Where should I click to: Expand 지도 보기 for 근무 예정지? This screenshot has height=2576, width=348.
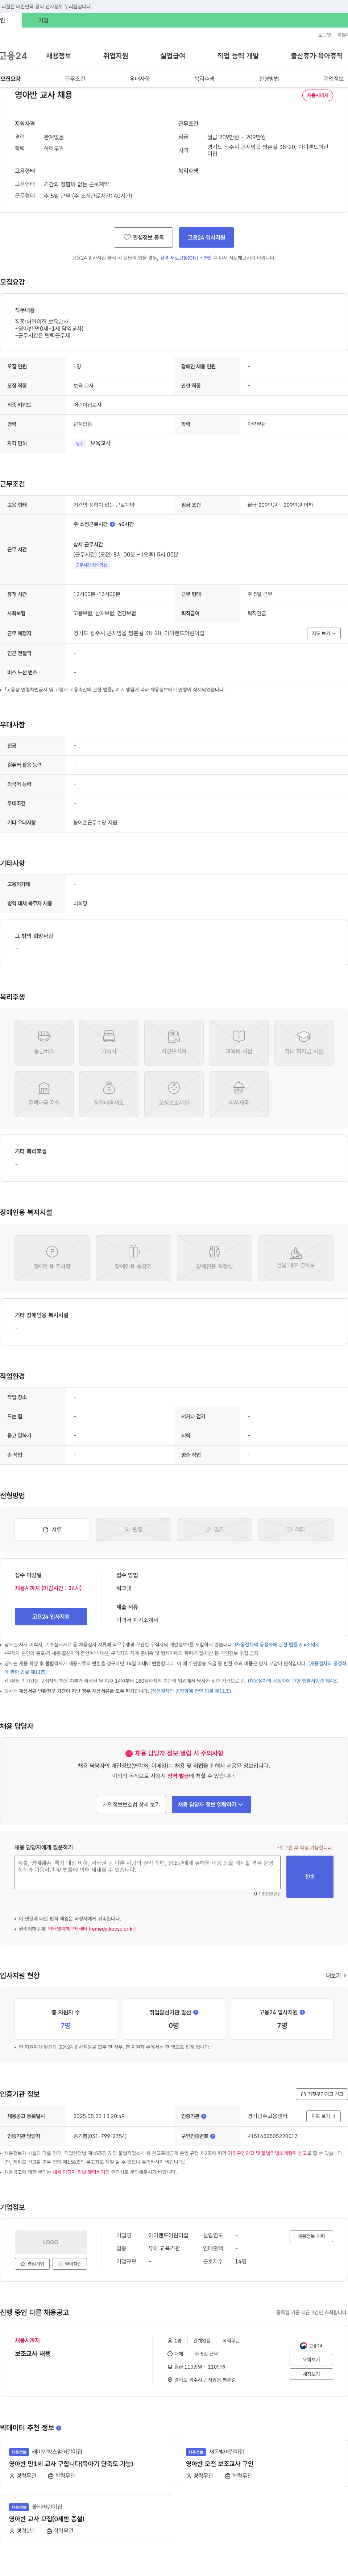coord(324,633)
